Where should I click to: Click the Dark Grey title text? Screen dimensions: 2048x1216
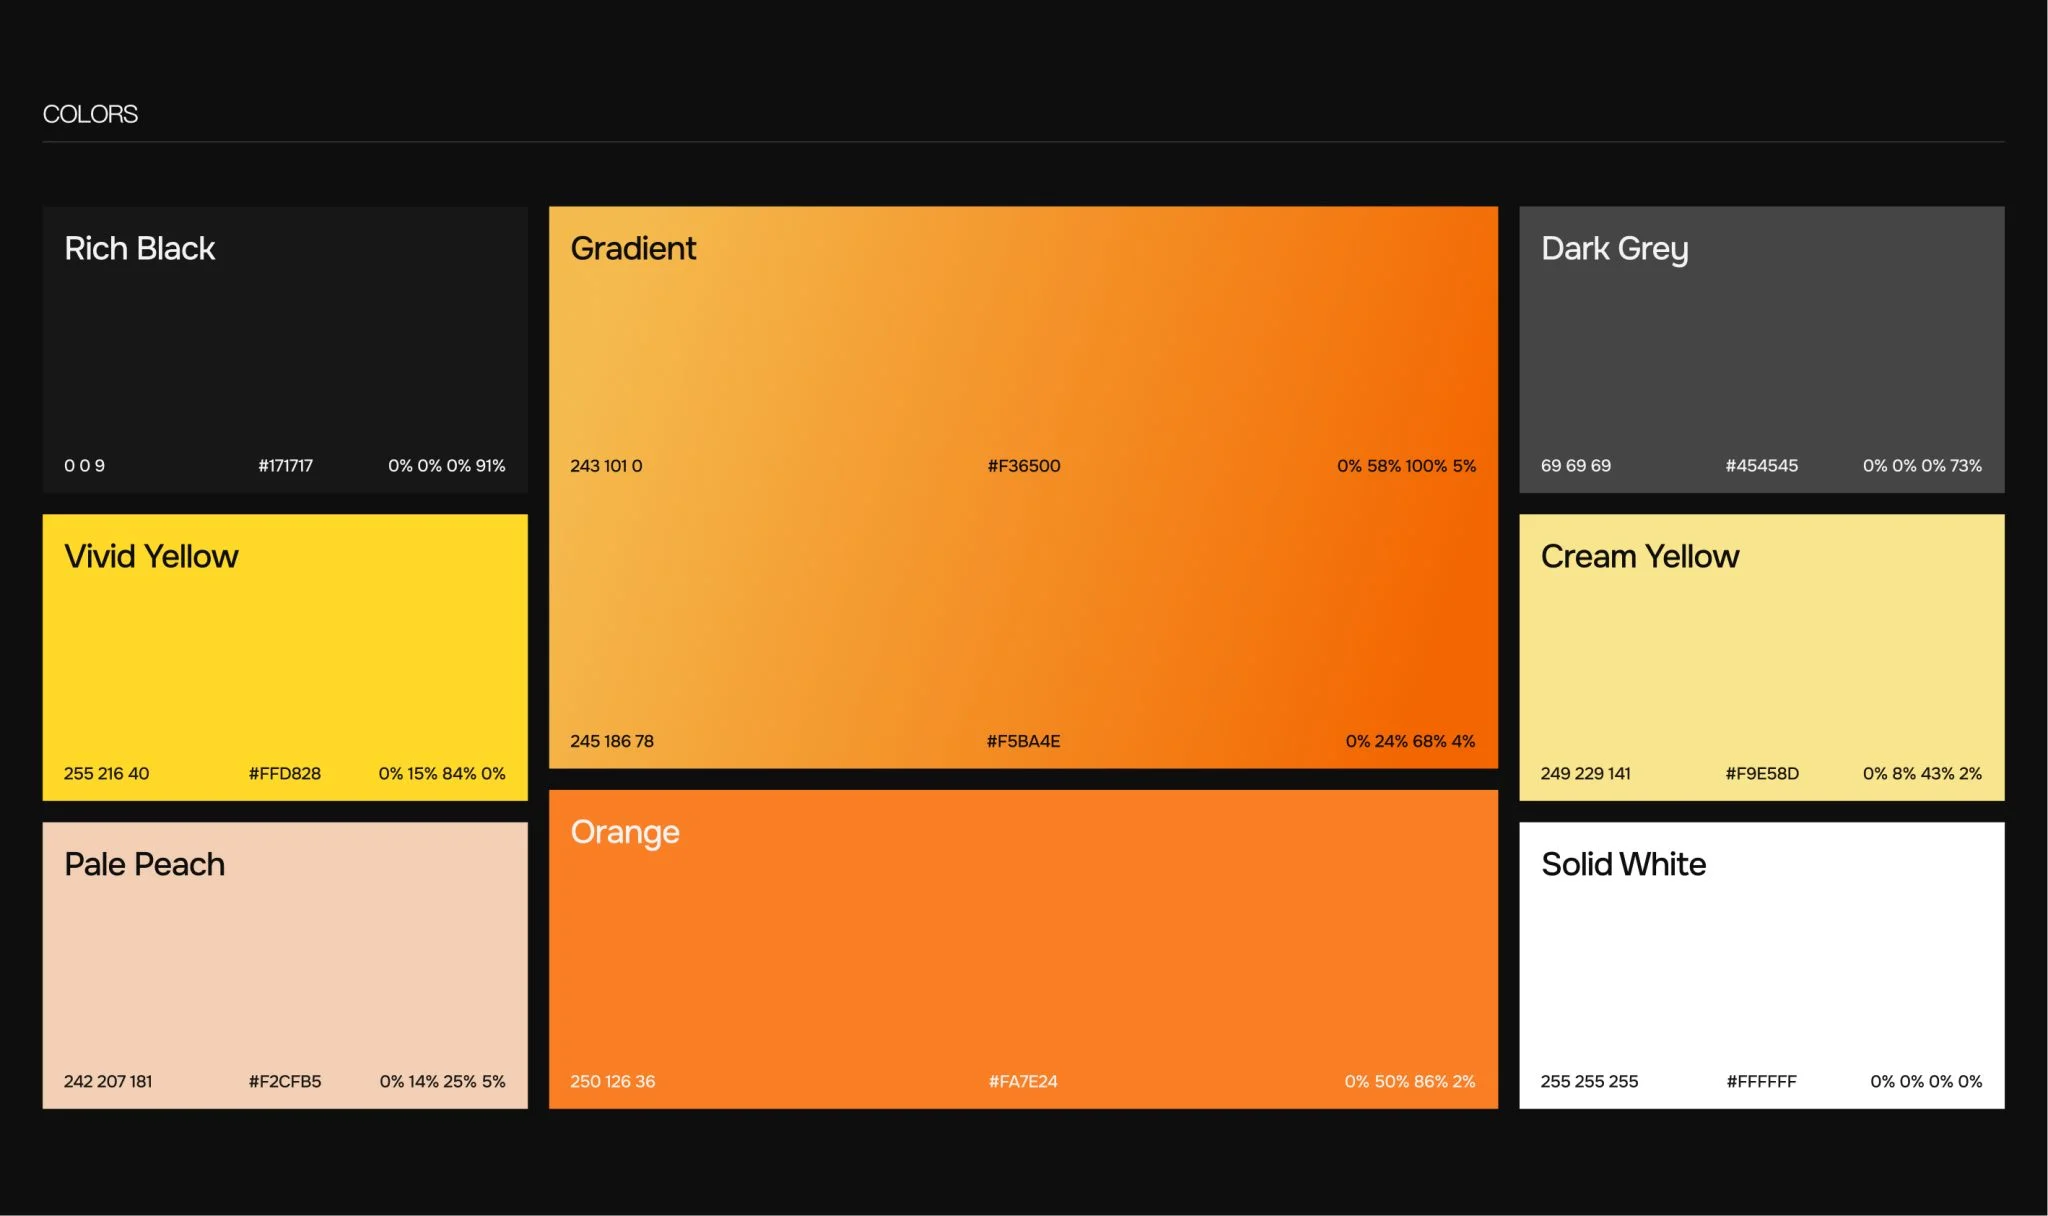point(1615,248)
